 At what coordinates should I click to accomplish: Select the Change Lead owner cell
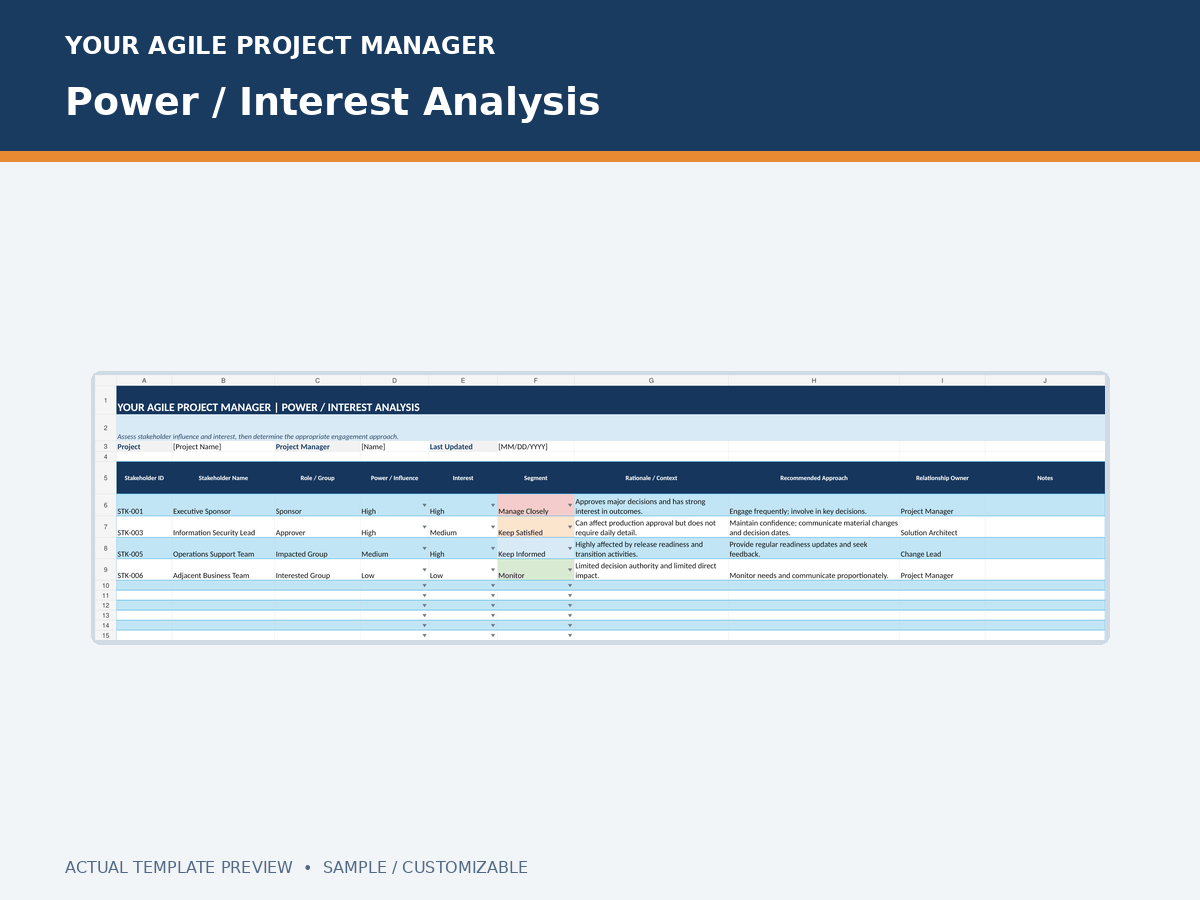(x=942, y=548)
